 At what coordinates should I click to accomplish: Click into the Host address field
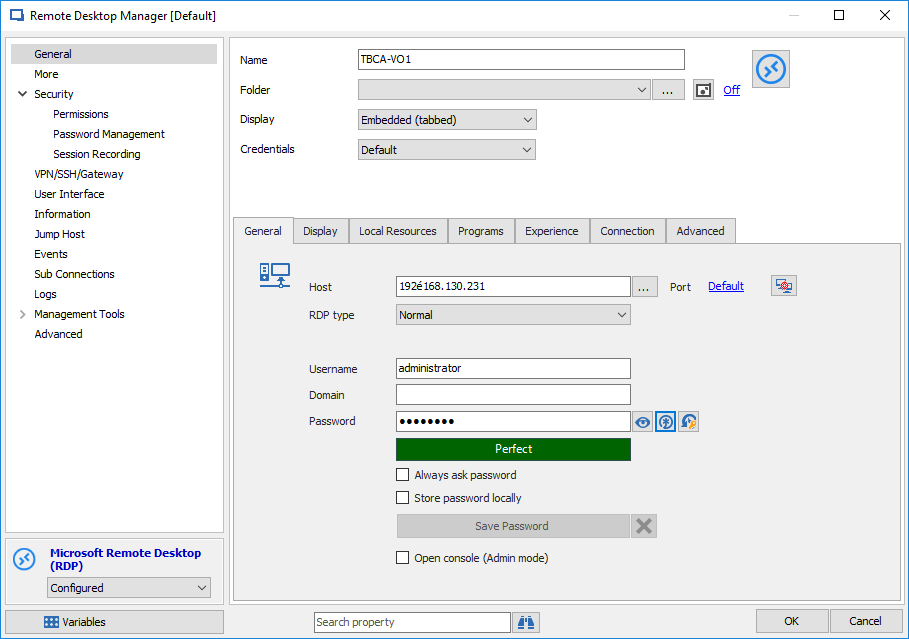[513, 286]
